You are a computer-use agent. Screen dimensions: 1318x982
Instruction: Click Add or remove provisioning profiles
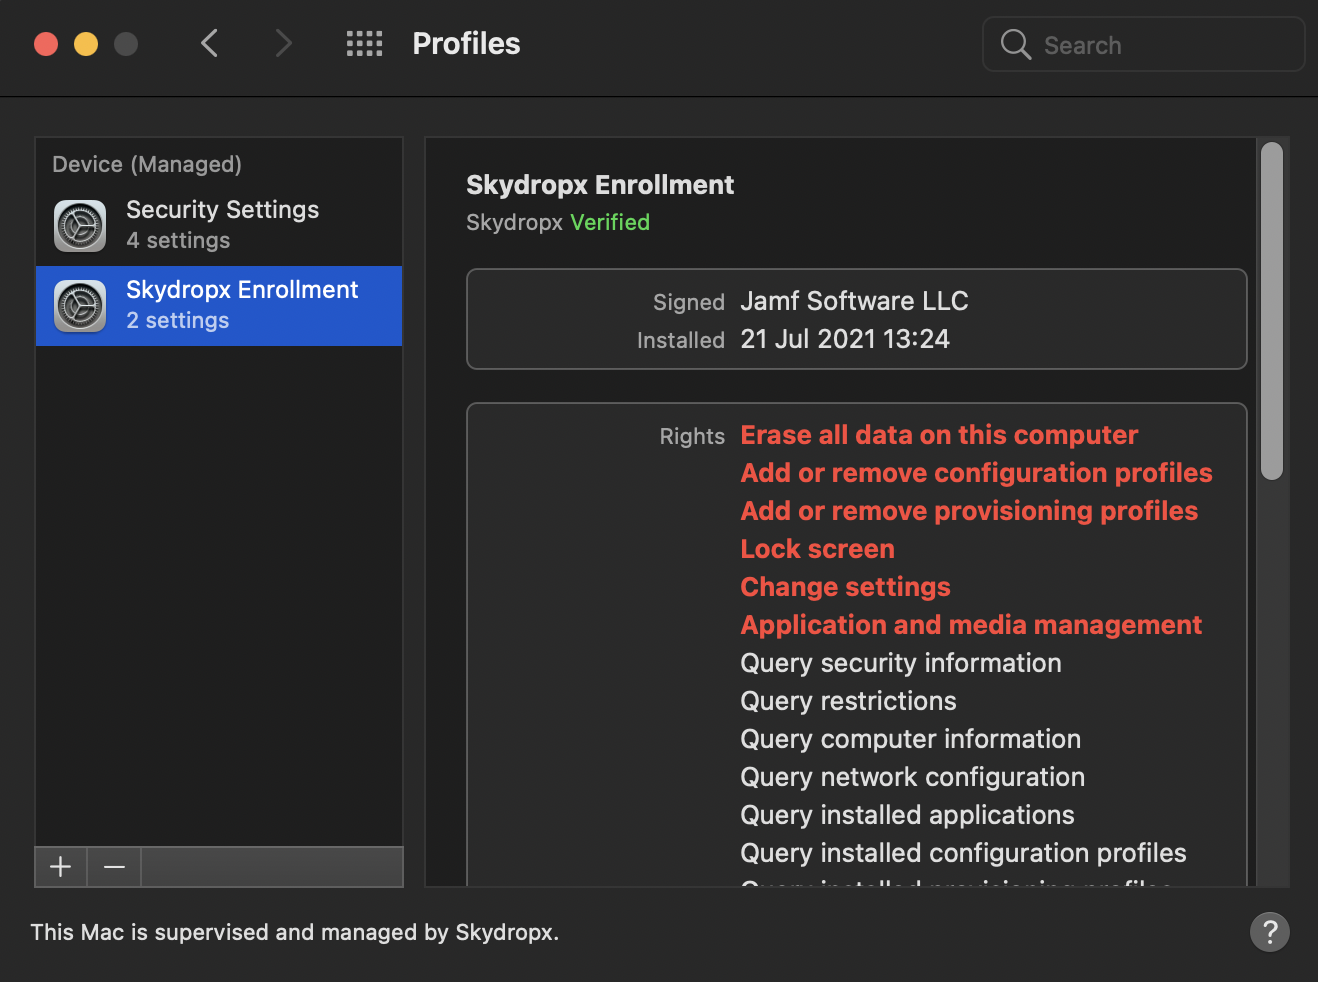[x=969, y=511]
